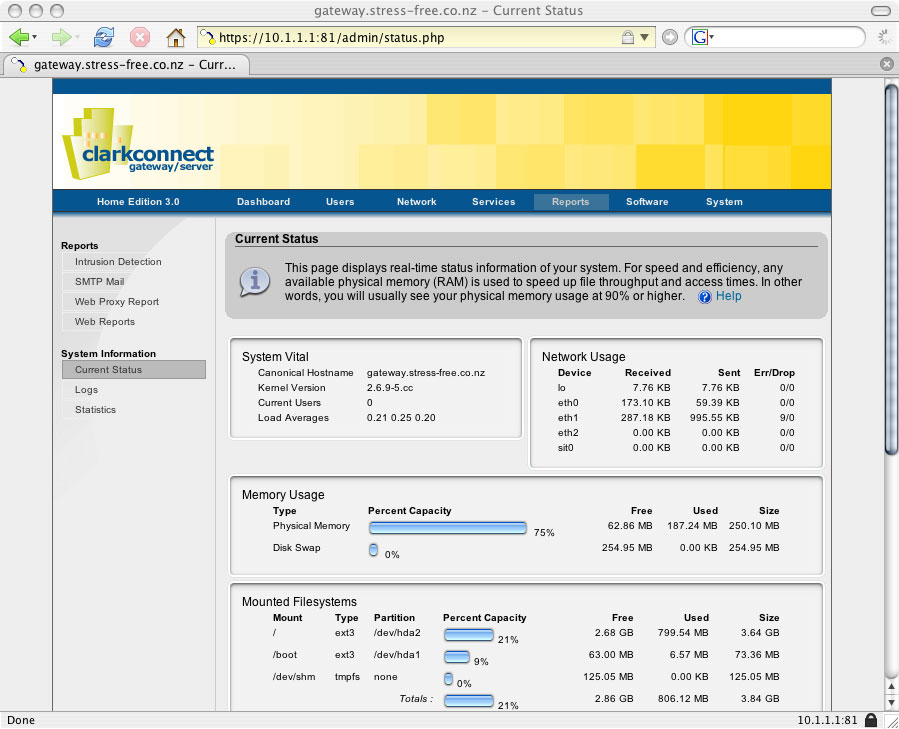Click the /boot 9% capacity bar
The width and height of the screenshot is (899, 729).
click(x=457, y=657)
